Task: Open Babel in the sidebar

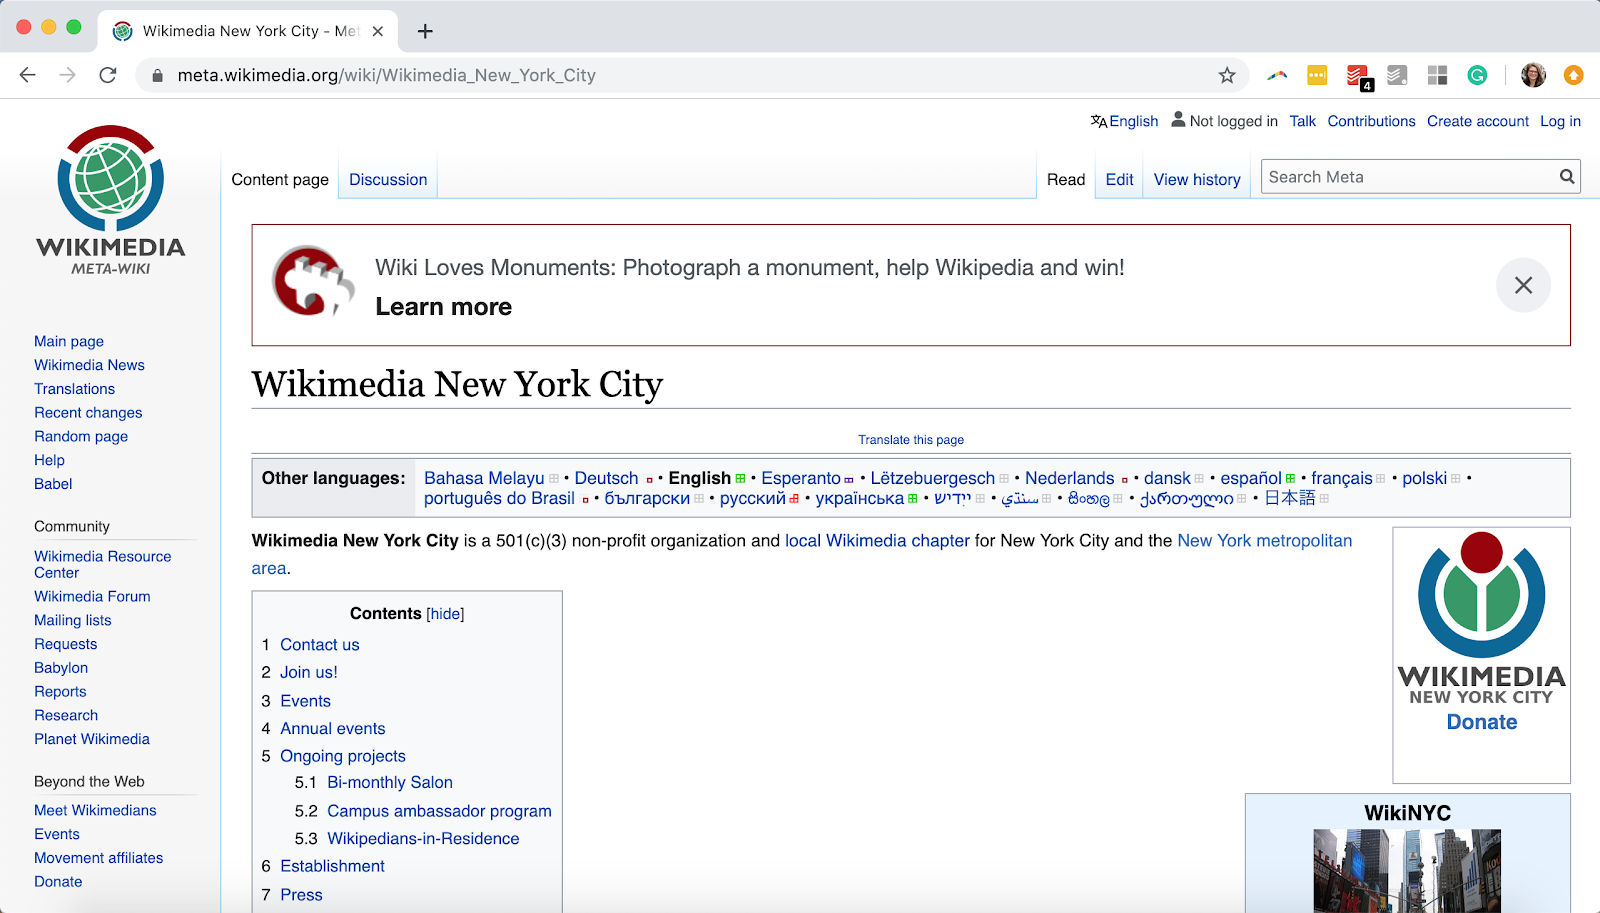Action: tap(53, 484)
